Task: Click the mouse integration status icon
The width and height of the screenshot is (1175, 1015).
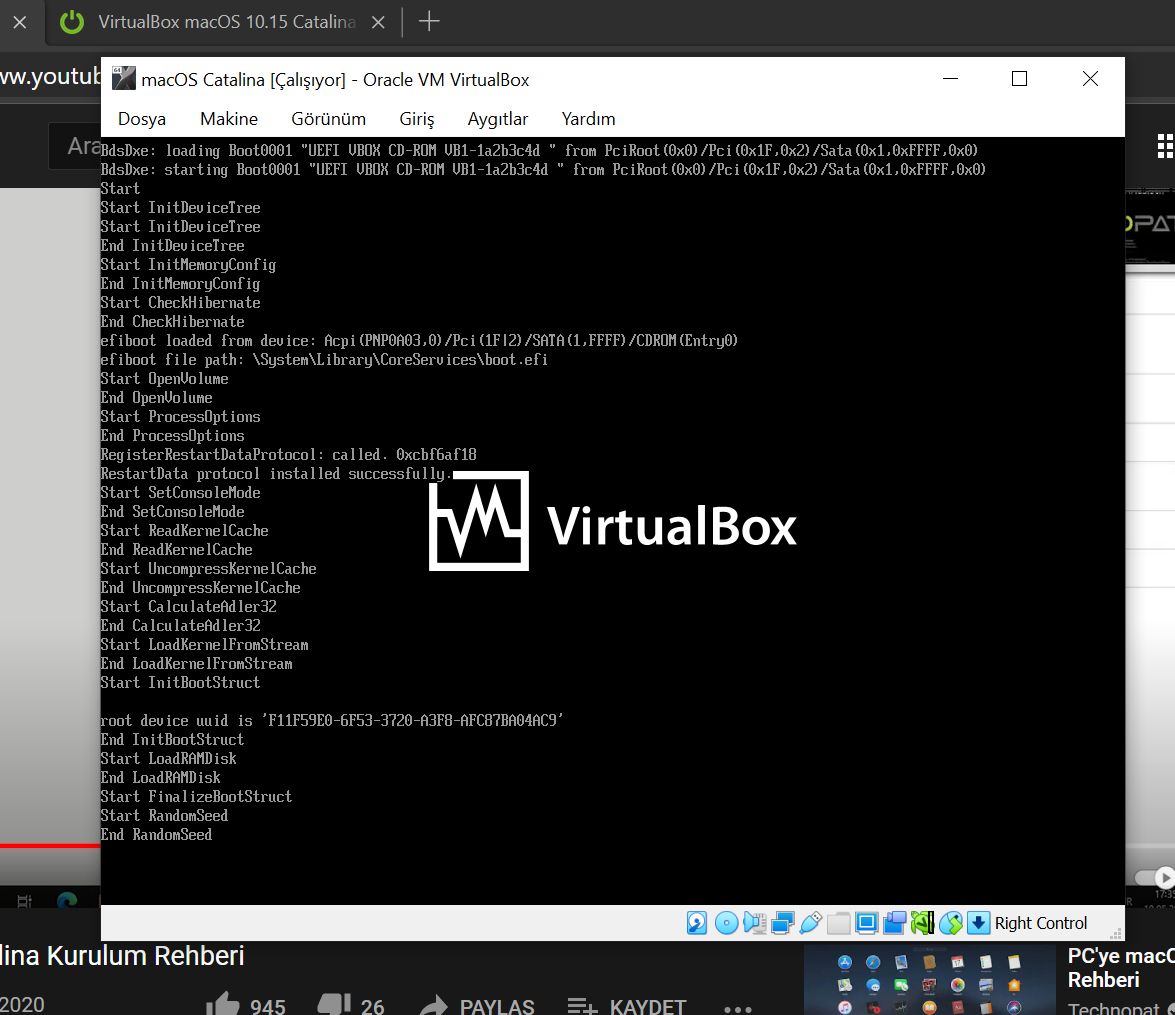Action: pos(951,923)
